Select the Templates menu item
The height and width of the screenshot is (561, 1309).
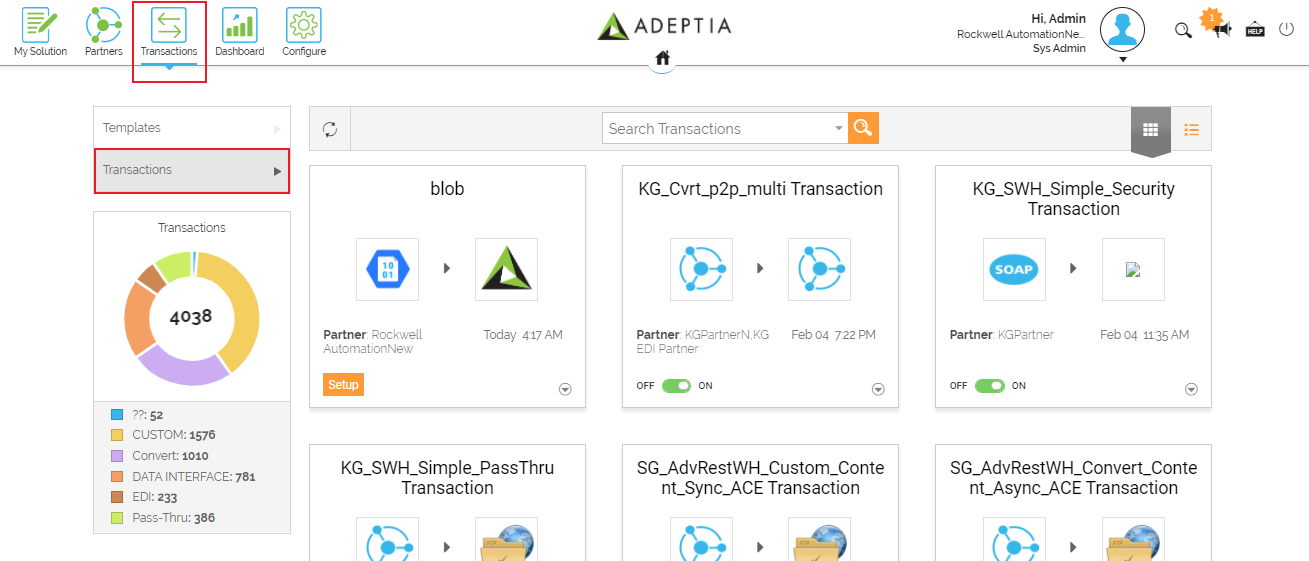[x=192, y=128]
